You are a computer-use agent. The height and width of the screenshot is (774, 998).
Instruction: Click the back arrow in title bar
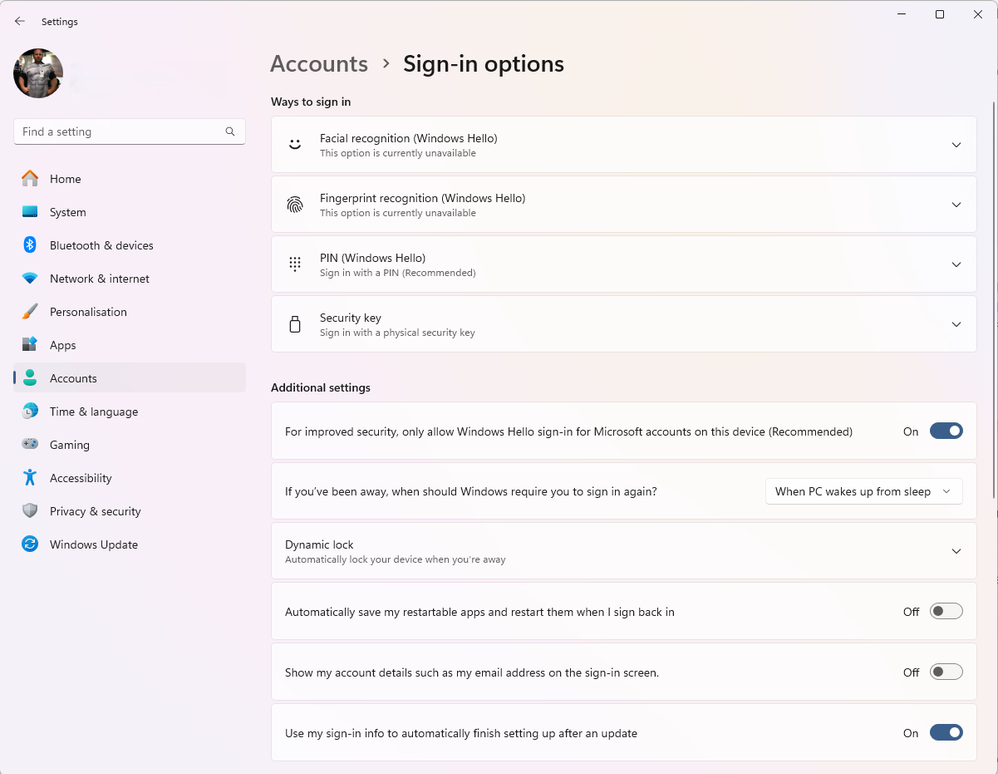pyautogui.click(x=20, y=21)
